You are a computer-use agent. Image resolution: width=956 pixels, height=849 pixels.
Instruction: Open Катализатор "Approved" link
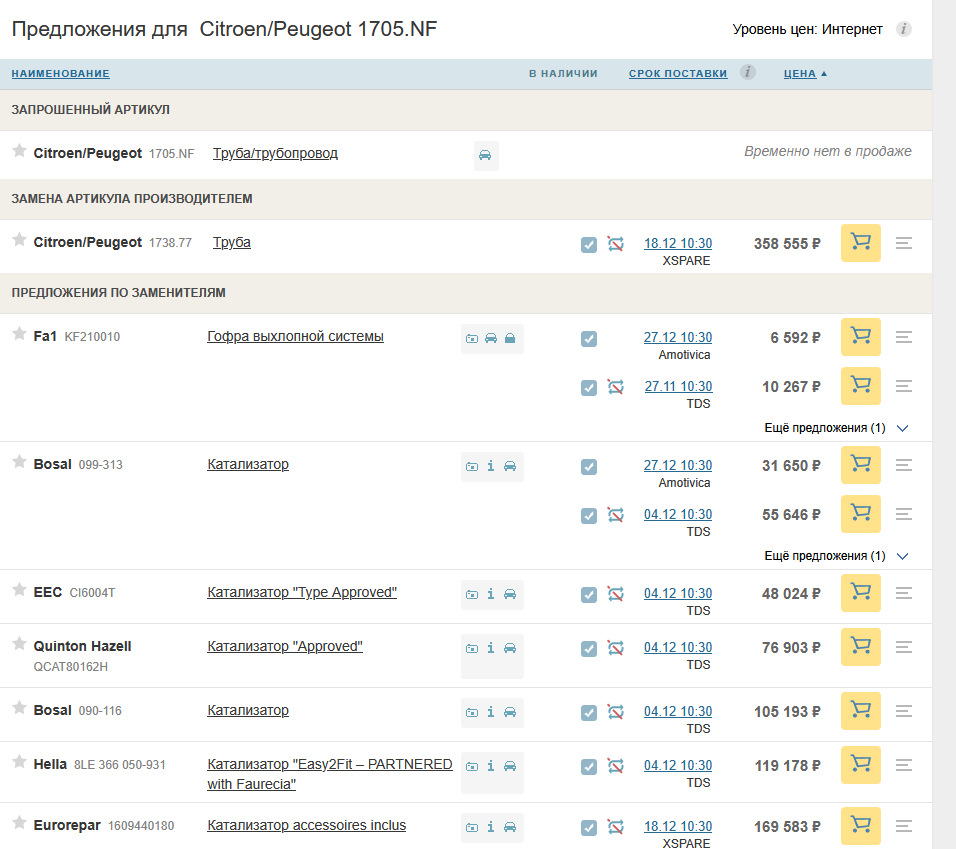point(285,646)
